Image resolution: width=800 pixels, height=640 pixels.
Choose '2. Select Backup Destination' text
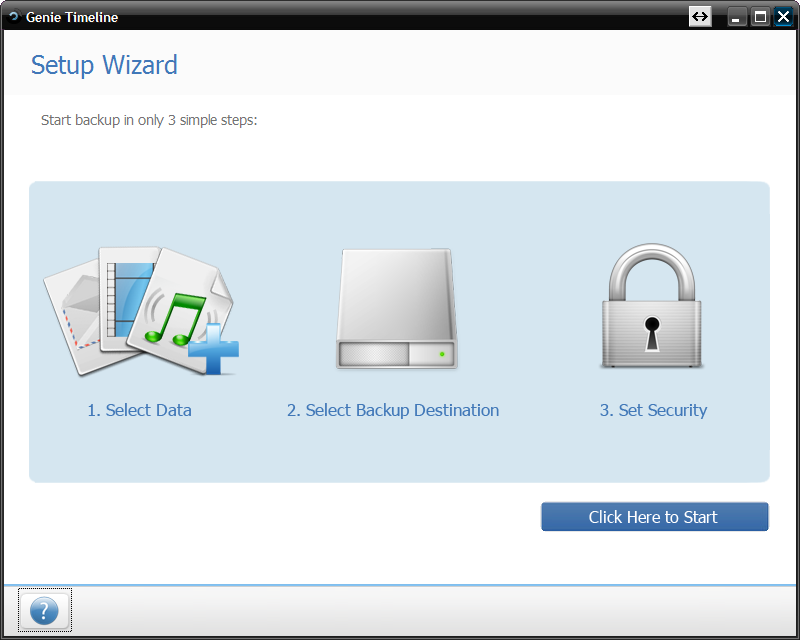393,410
